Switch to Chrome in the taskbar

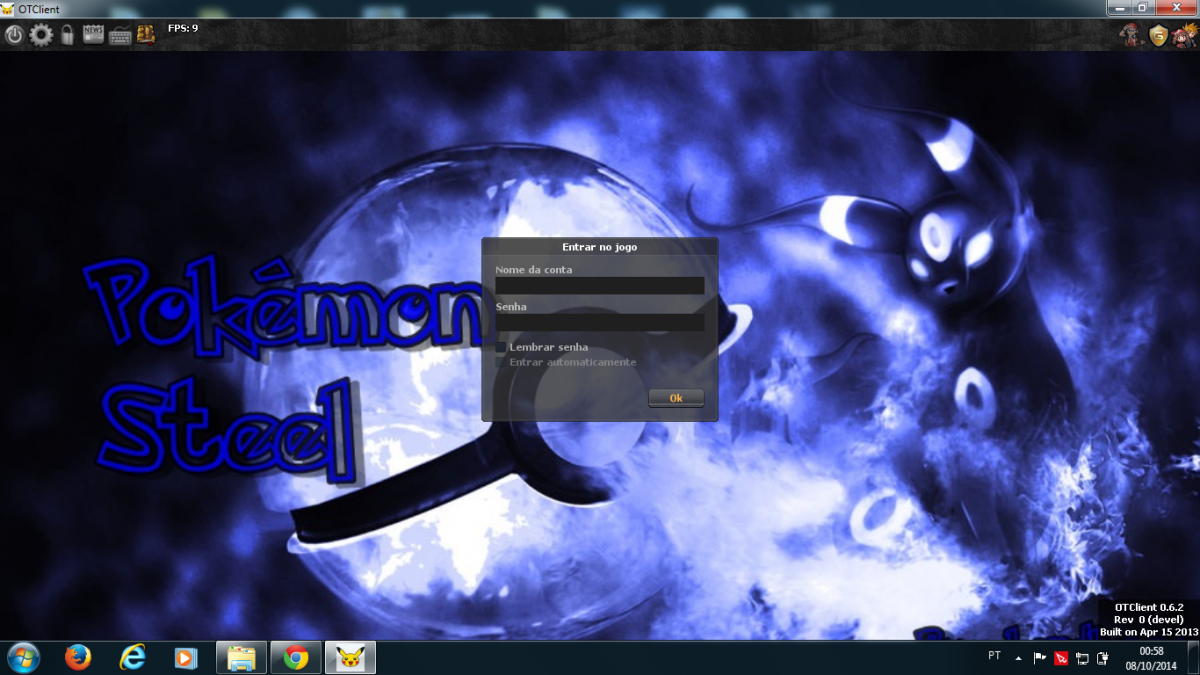[x=295, y=657]
